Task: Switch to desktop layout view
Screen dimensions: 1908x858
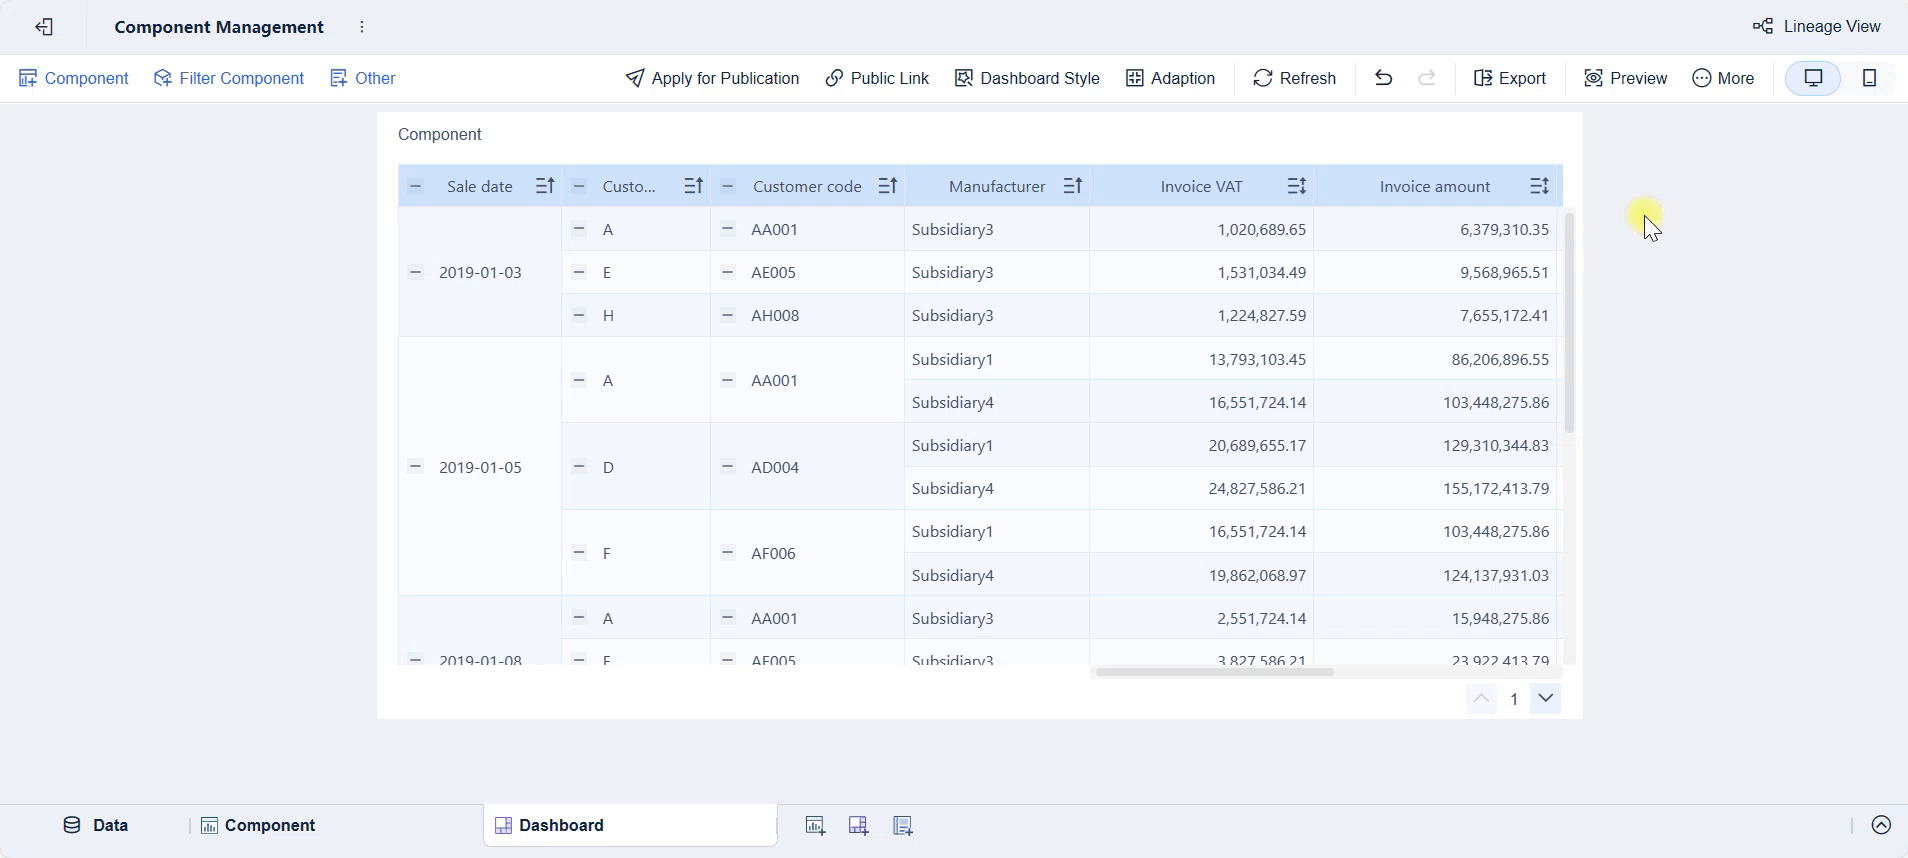Action: click(1813, 78)
